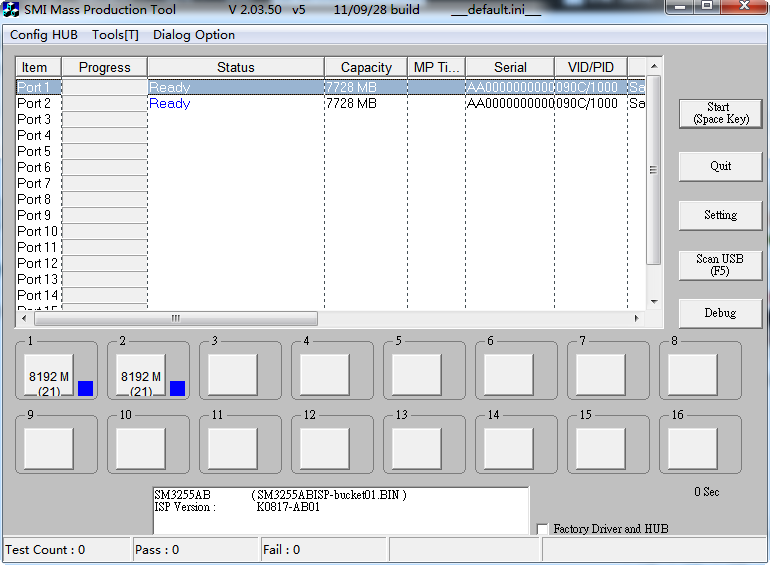The width and height of the screenshot is (770, 565).
Task: Click the SMI app icon in title bar
Action: point(12,10)
